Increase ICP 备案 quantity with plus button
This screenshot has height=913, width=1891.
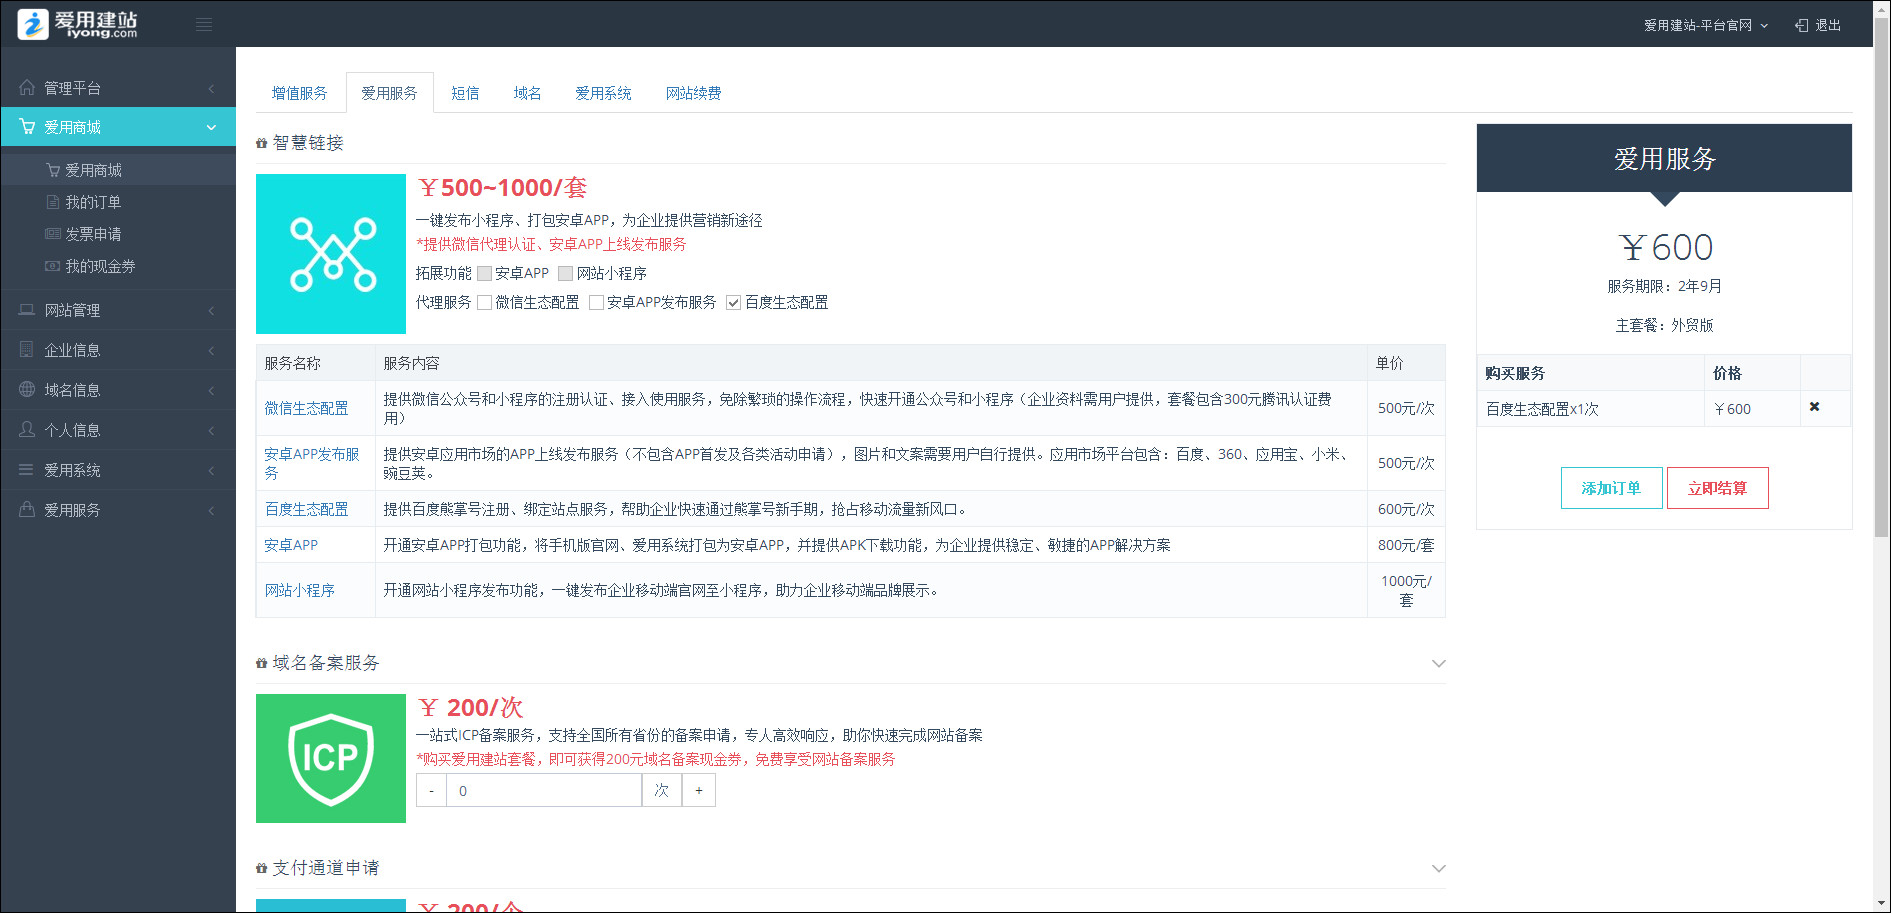point(699,790)
